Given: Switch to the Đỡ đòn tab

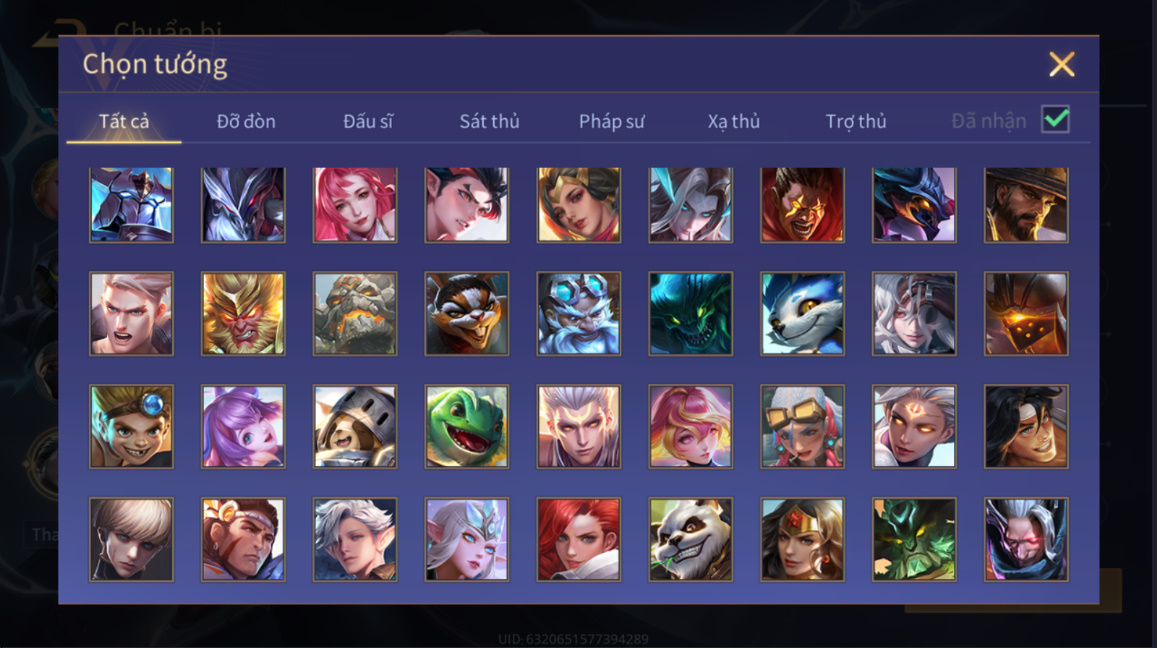Looking at the screenshot, I should click(x=246, y=121).
